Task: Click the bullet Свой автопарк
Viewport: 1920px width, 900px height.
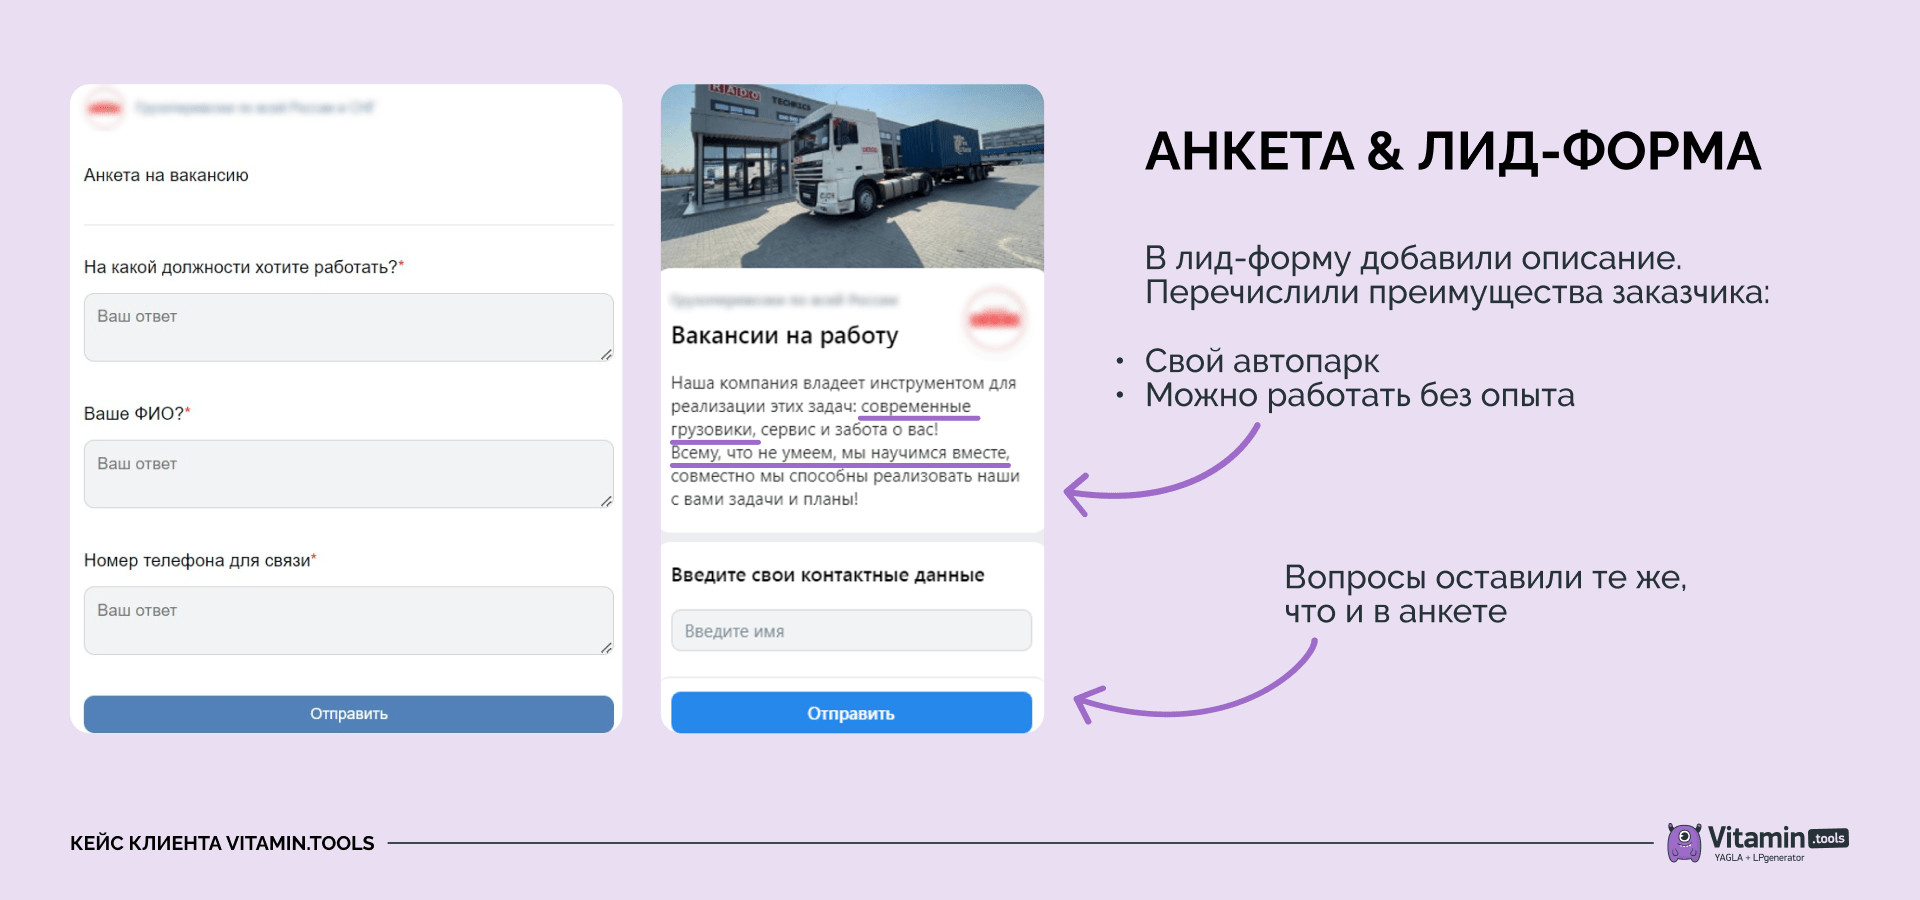Action: [x=1262, y=361]
